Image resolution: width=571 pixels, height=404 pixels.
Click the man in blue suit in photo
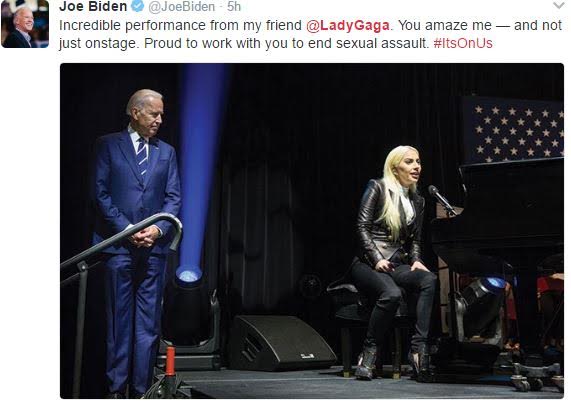[x=136, y=240]
